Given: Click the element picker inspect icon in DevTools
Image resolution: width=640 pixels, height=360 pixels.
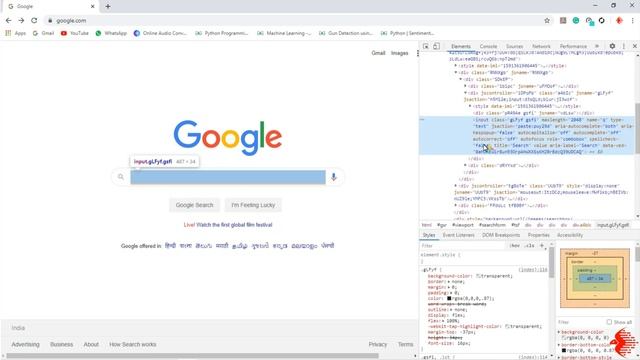Looking at the screenshot, I should coord(426,46).
